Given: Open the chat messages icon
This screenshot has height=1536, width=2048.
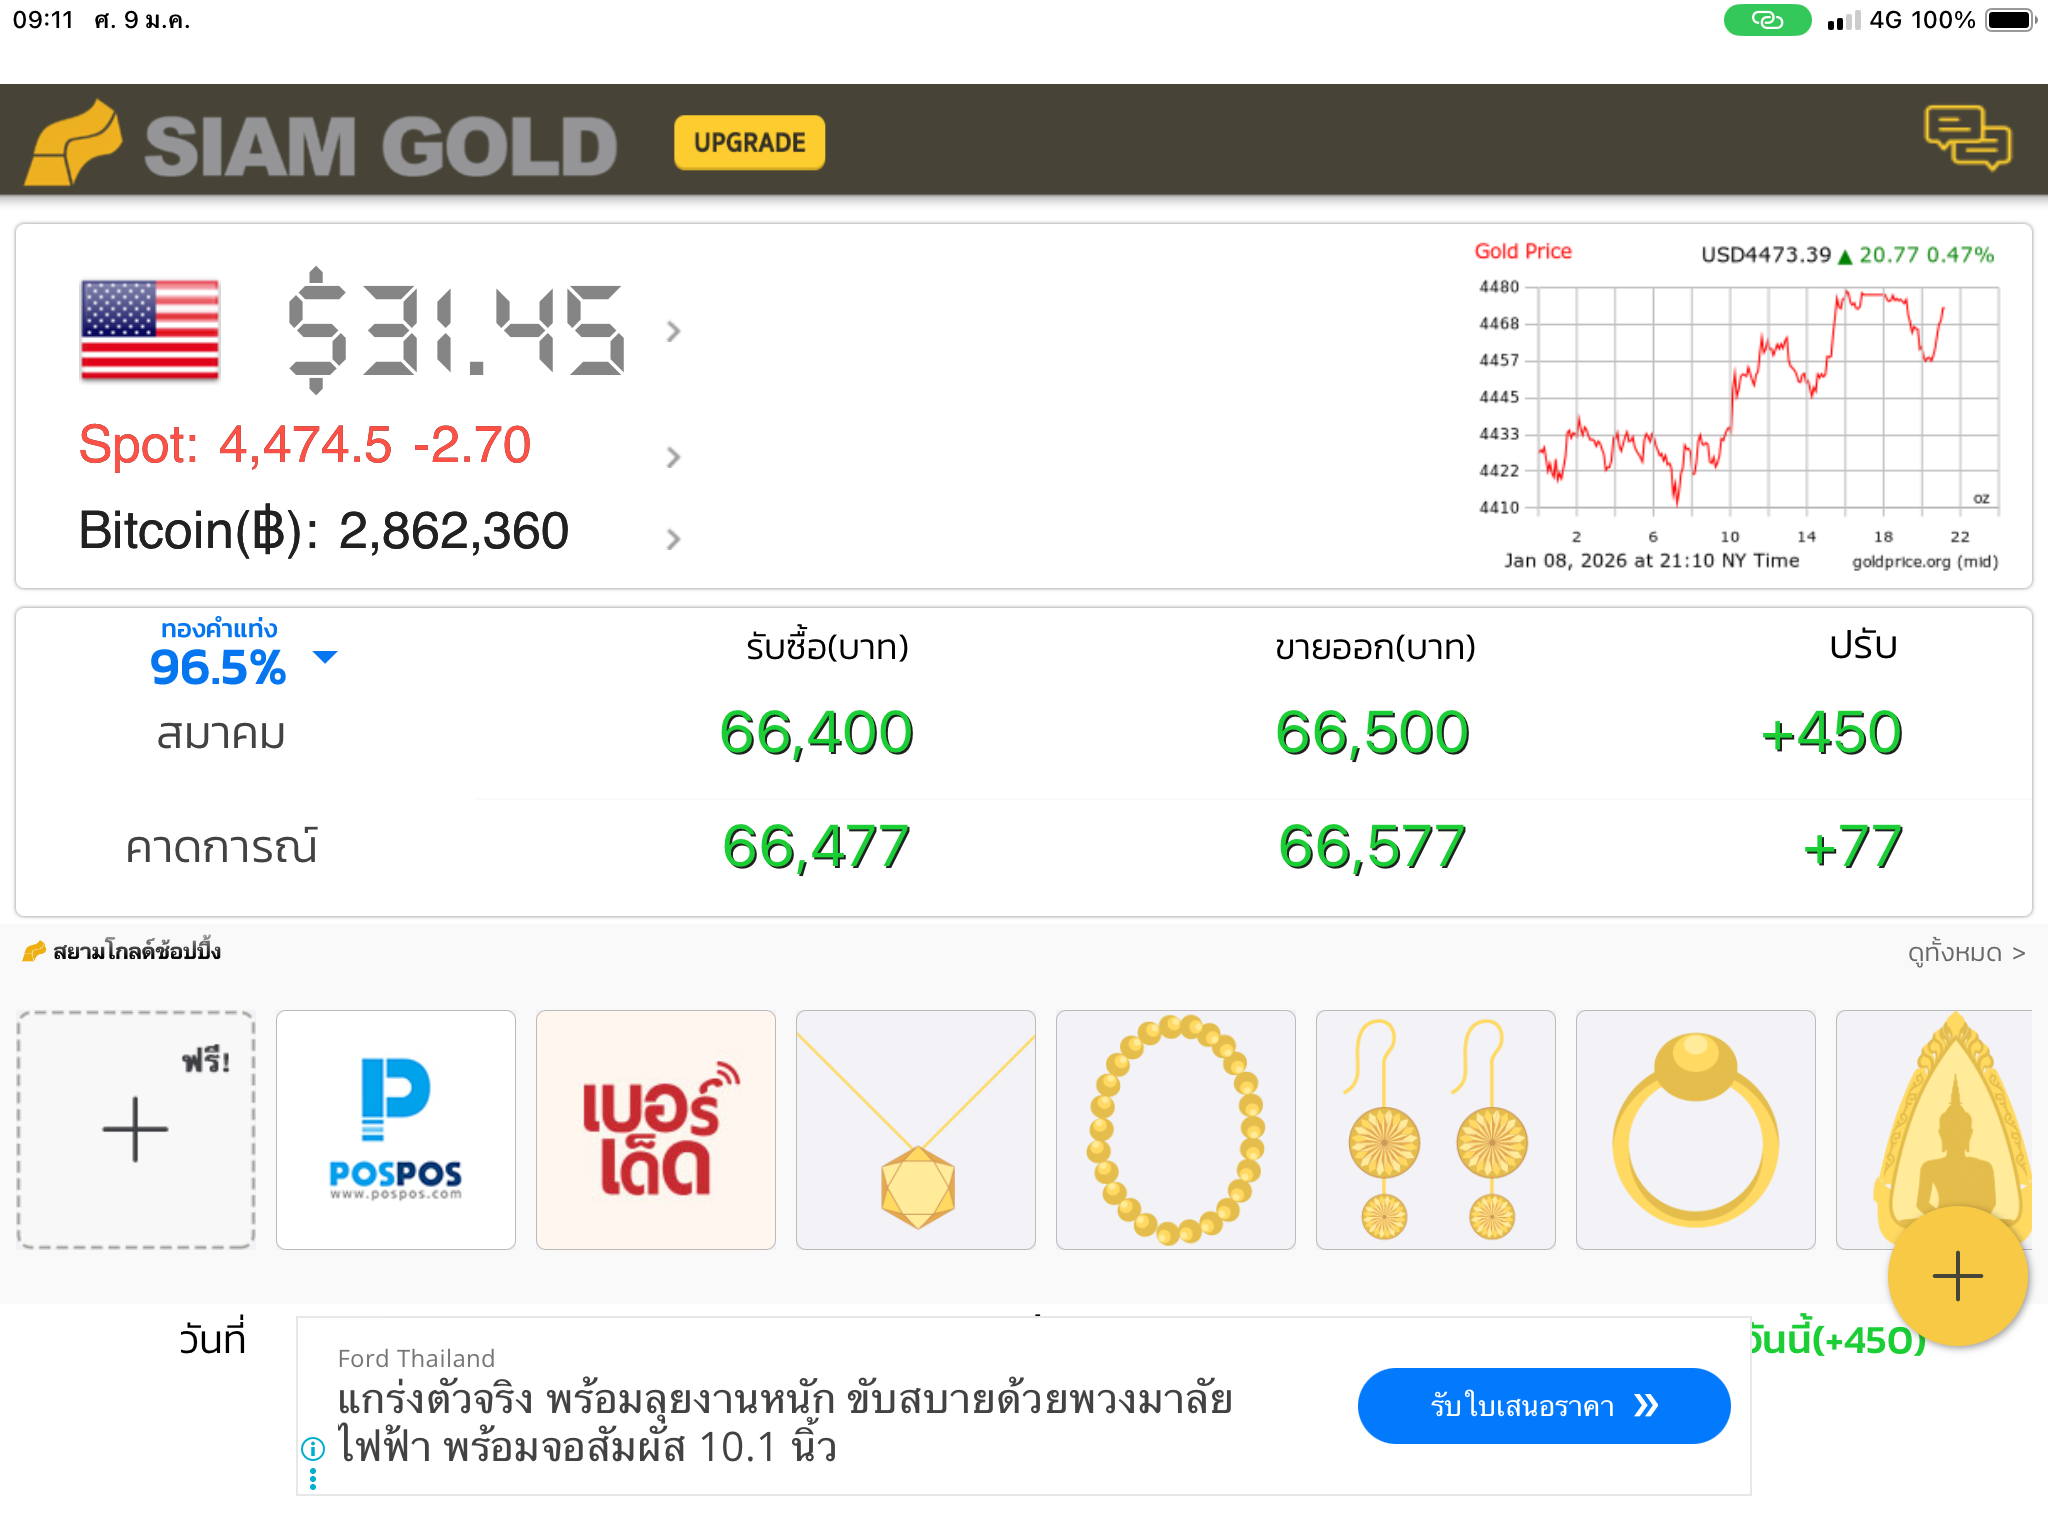Looking at the screenshot, I should 1966,139.
